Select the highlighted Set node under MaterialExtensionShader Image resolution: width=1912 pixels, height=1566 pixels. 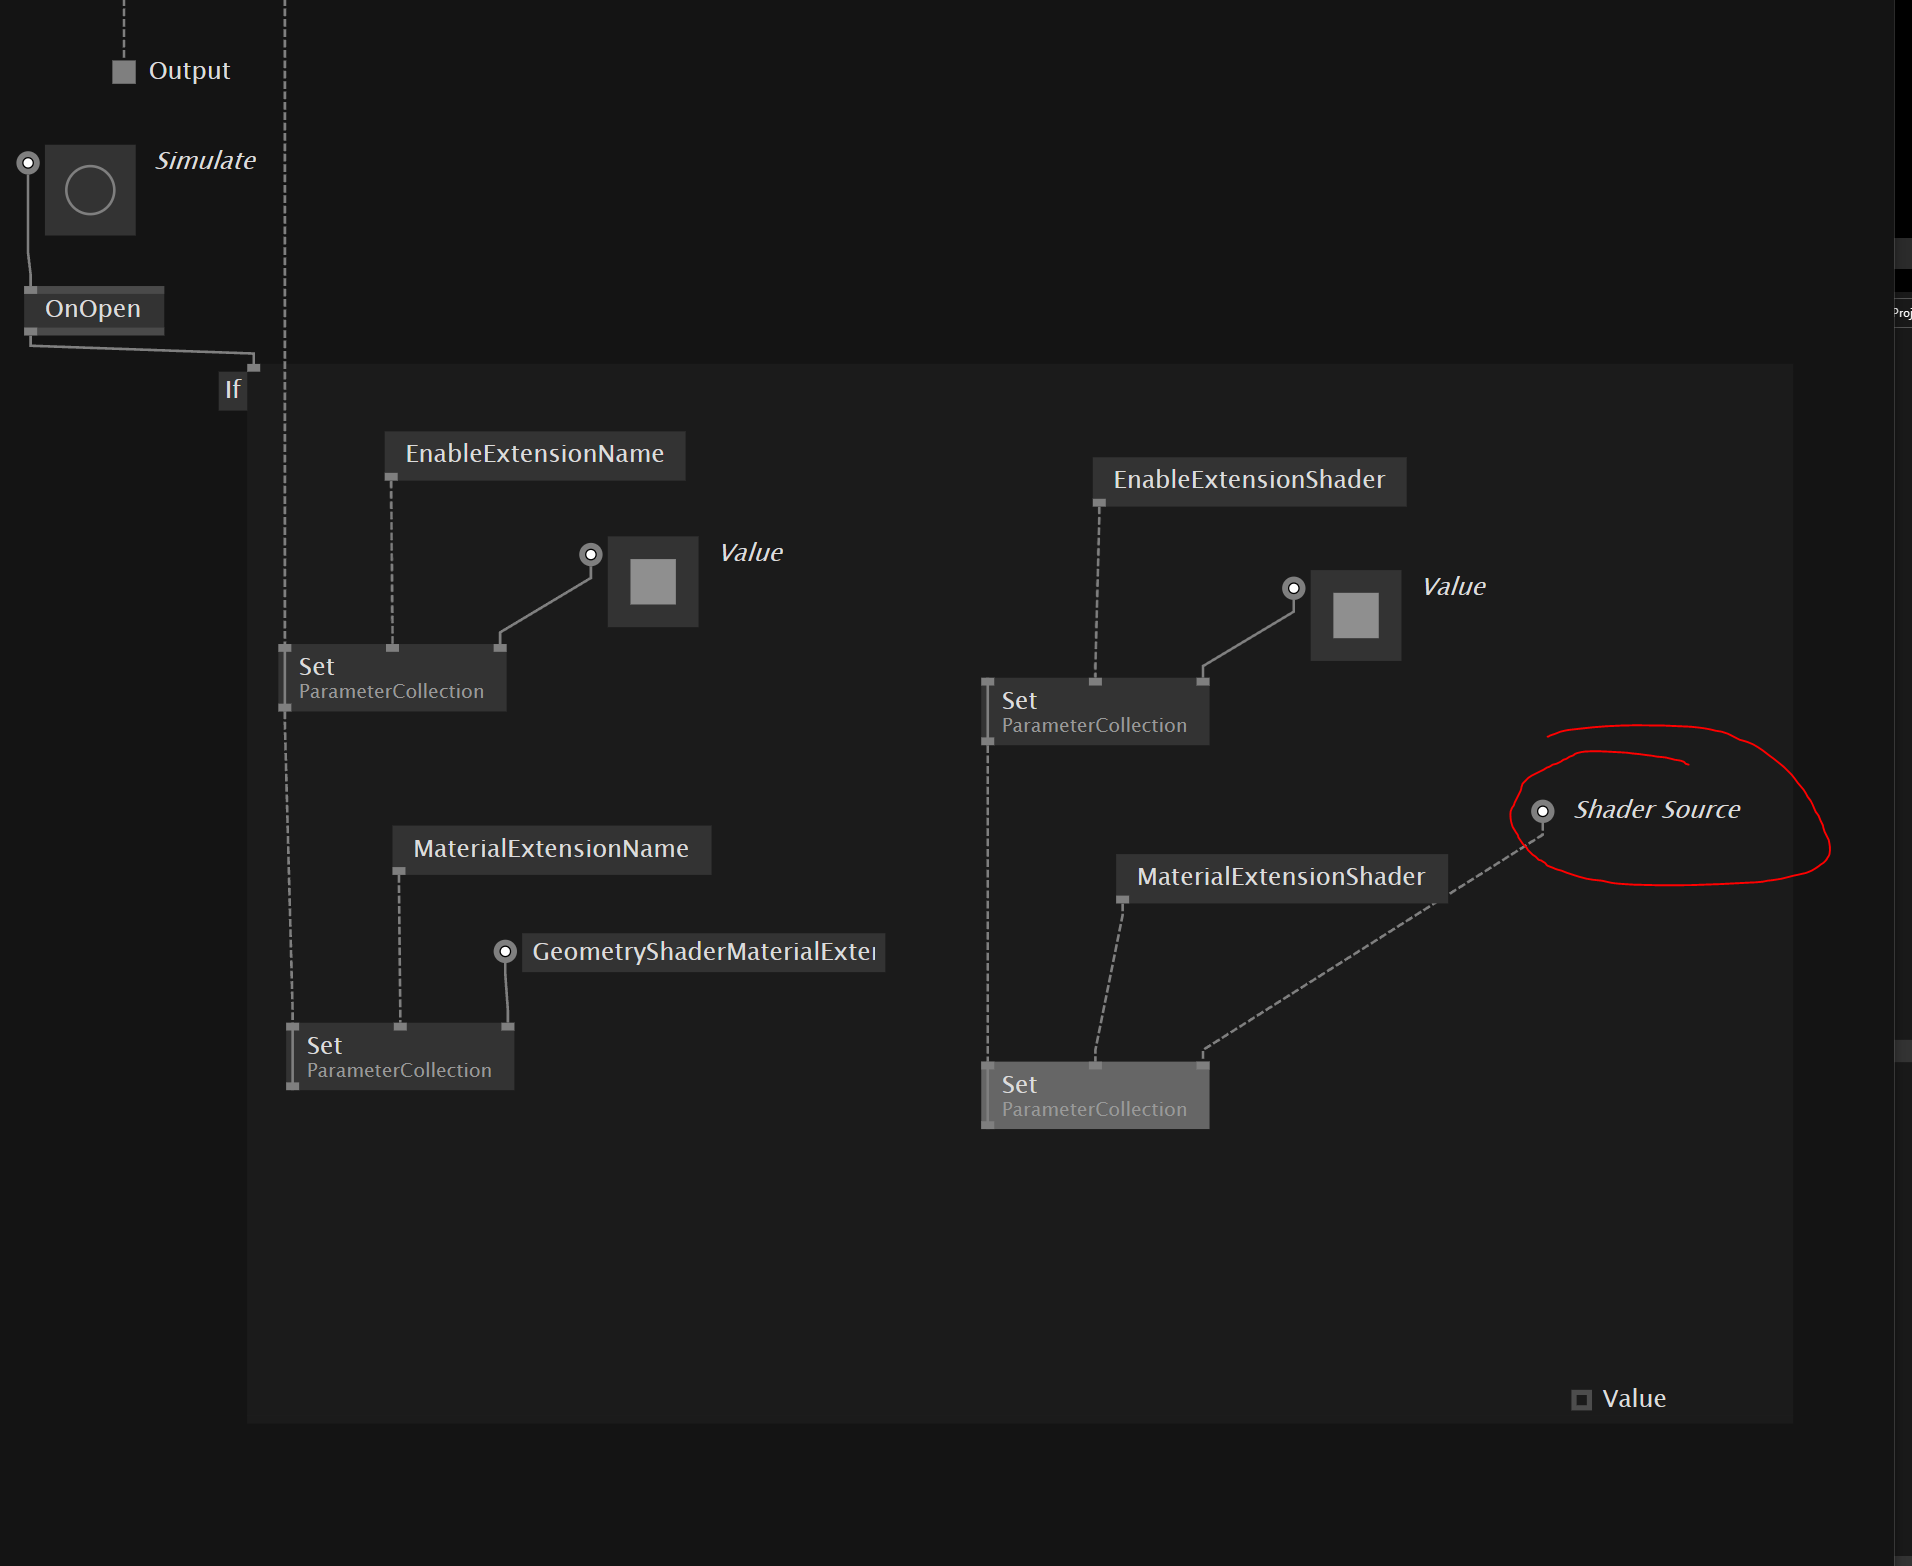(x=1096, y=1096)
